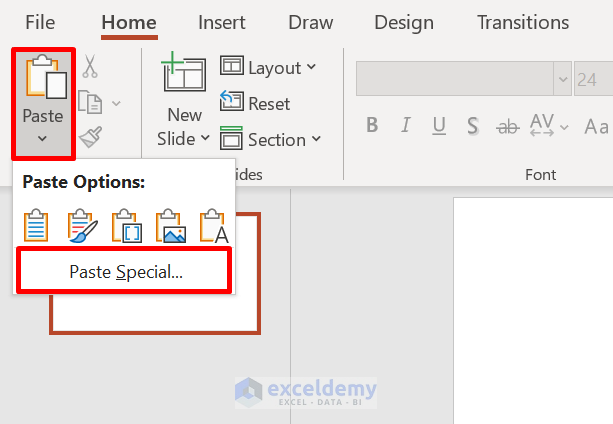This screenshot has width=613, height=424.
Task: Paste as Picture option
Action: [169, 226]
